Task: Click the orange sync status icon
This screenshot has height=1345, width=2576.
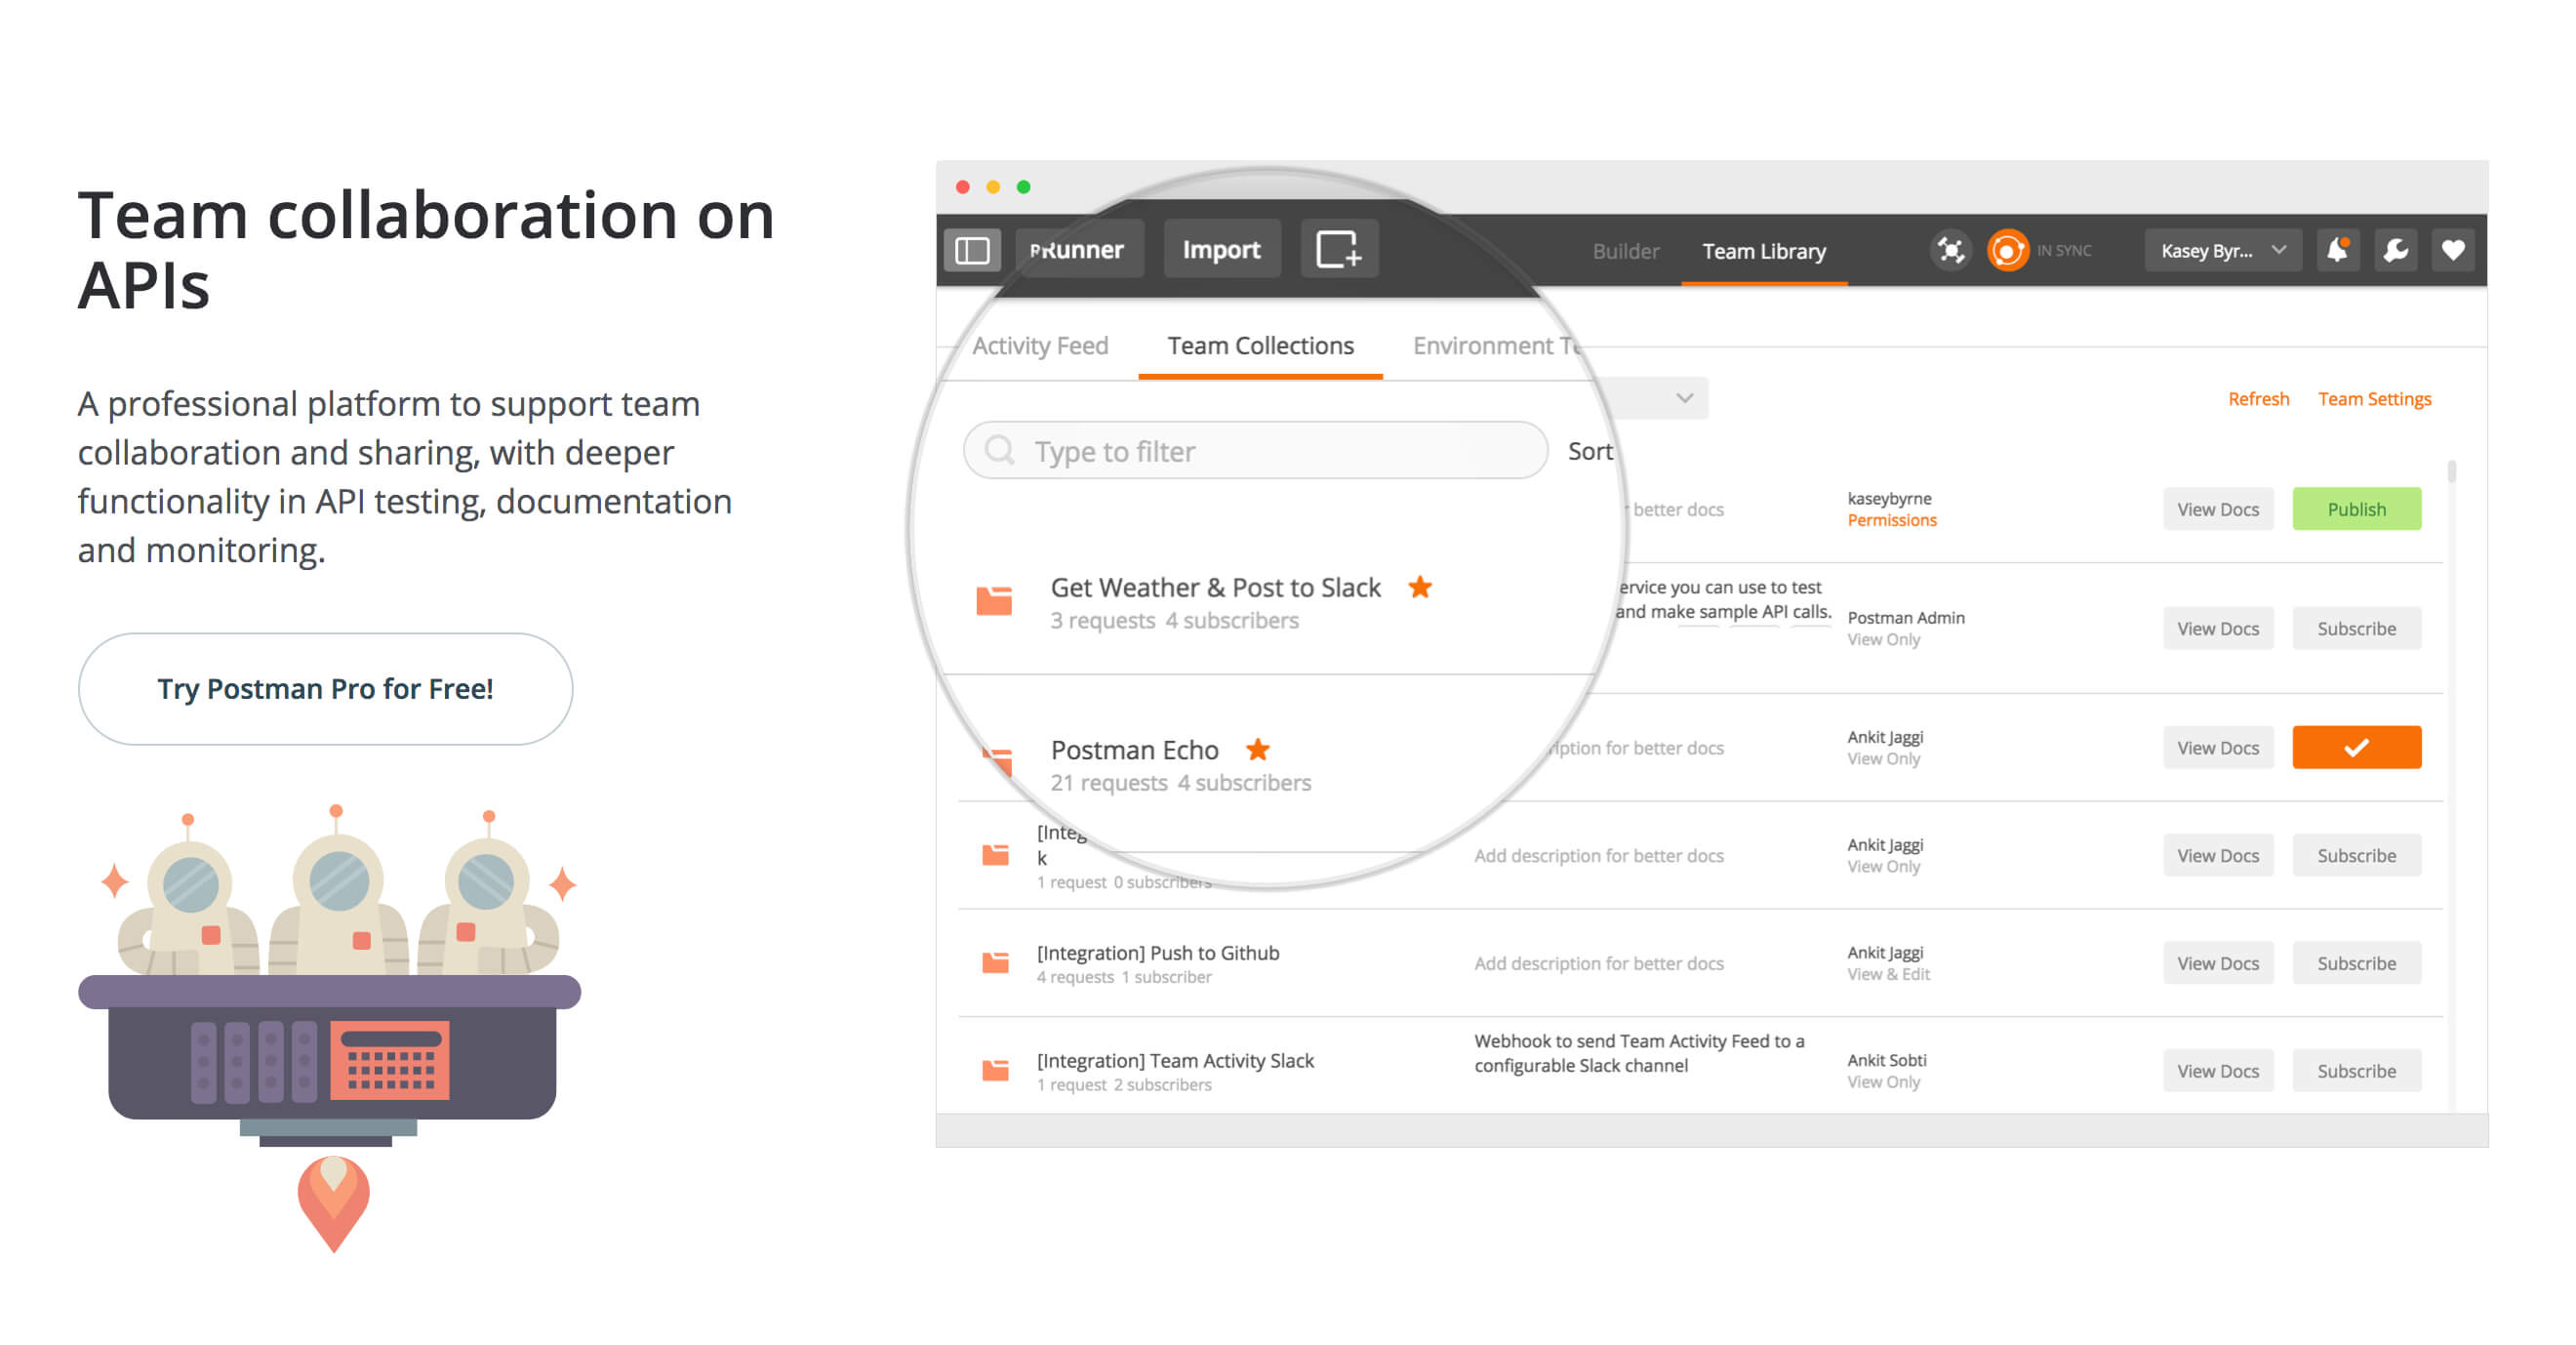Action: (2007, 250)
